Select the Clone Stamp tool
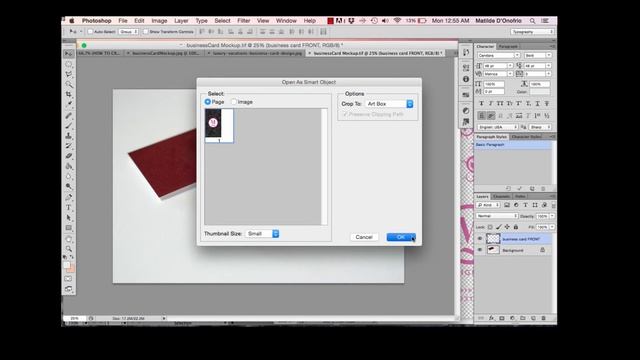640x360 pixels. pos(69,136)
